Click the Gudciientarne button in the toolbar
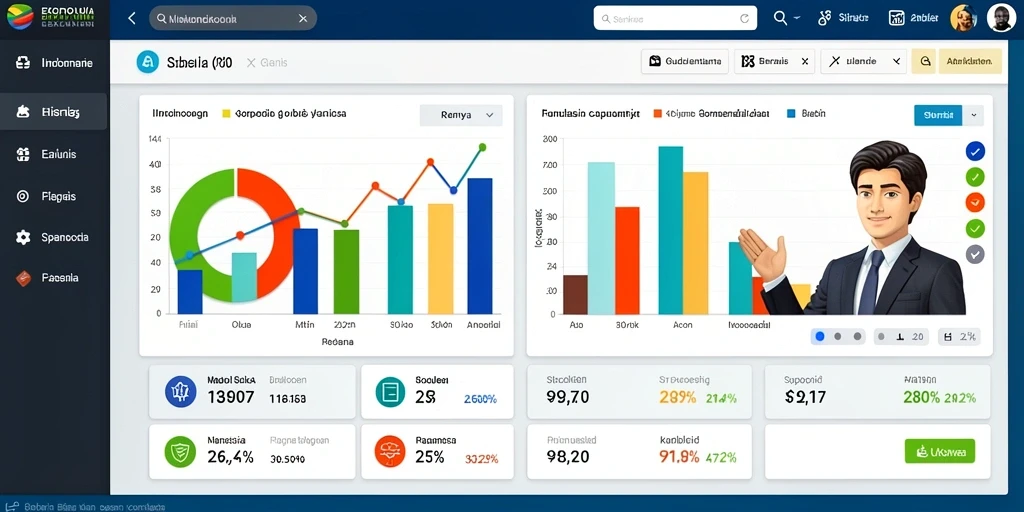 pyautogui.click(x=685, y=61)
